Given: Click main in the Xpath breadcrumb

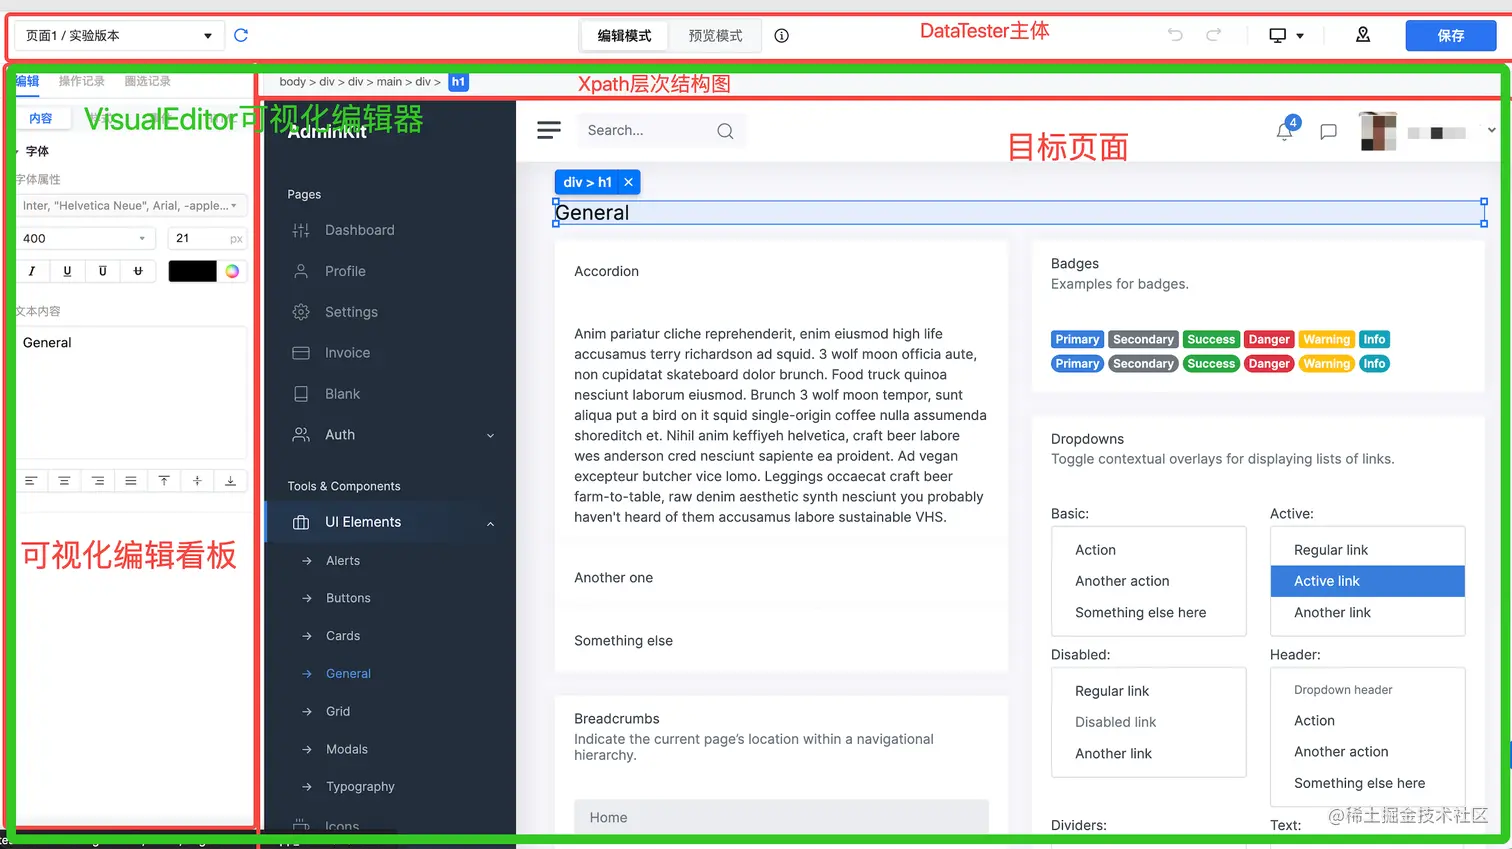Looking at the screenshot, I should click(x=389, y=82).
